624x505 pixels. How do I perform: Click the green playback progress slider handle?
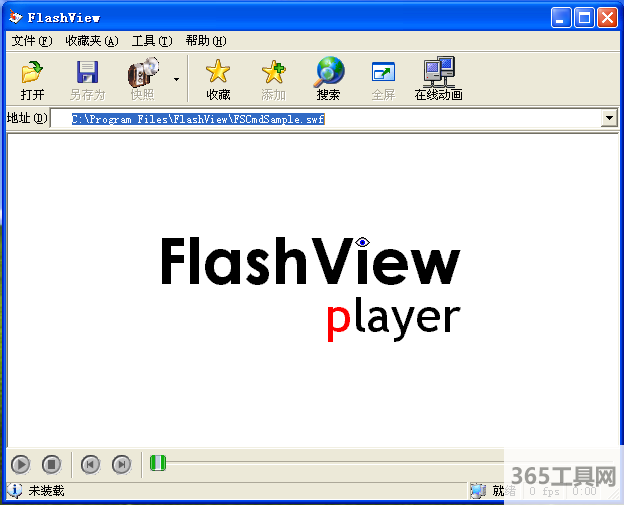click(157, 463)
